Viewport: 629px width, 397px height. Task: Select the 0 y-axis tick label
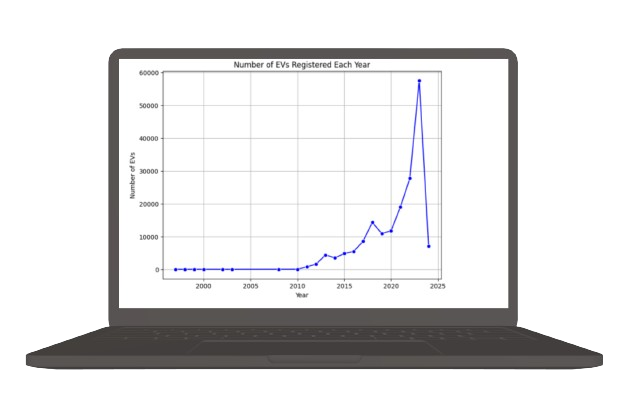(157, 270)
